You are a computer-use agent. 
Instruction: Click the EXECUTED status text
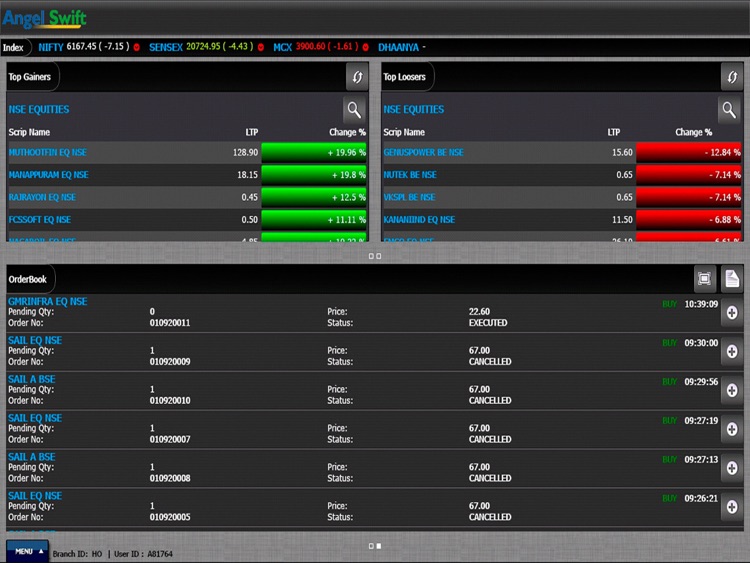click(x=488, y=323)
